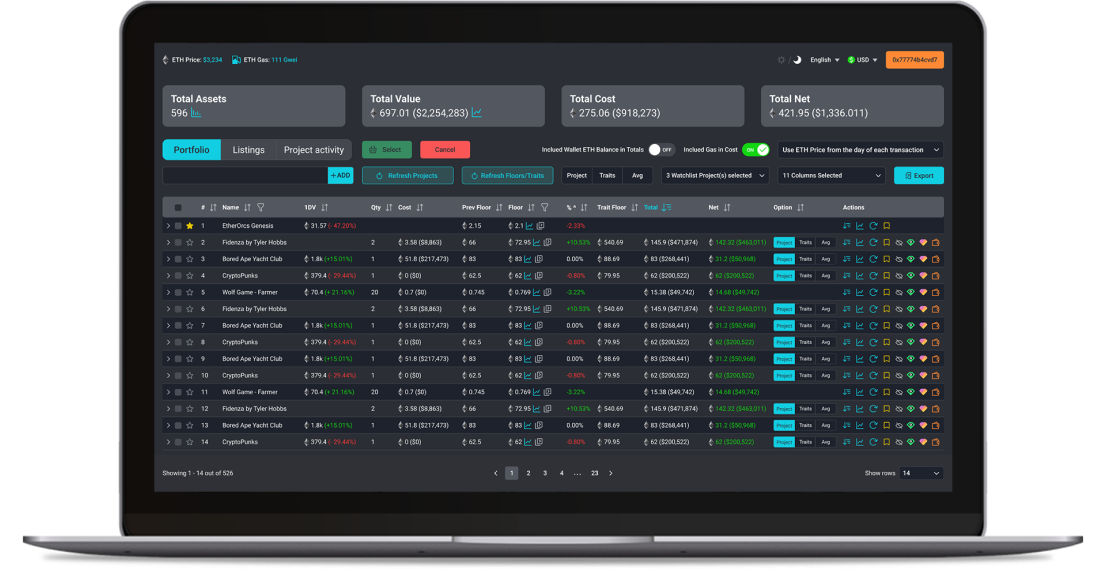The image size is (1106, 582).
Task: Open the English language dropdown
Action: [x=824, y=60]
